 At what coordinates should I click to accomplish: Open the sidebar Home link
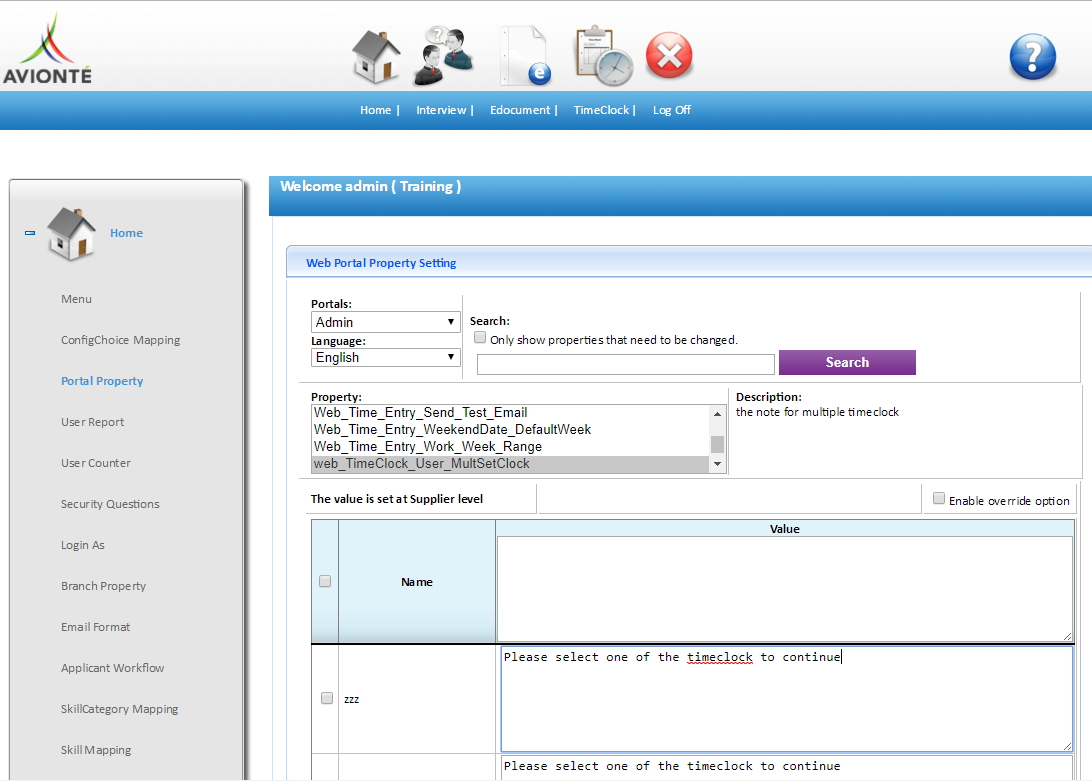point(126,233)
